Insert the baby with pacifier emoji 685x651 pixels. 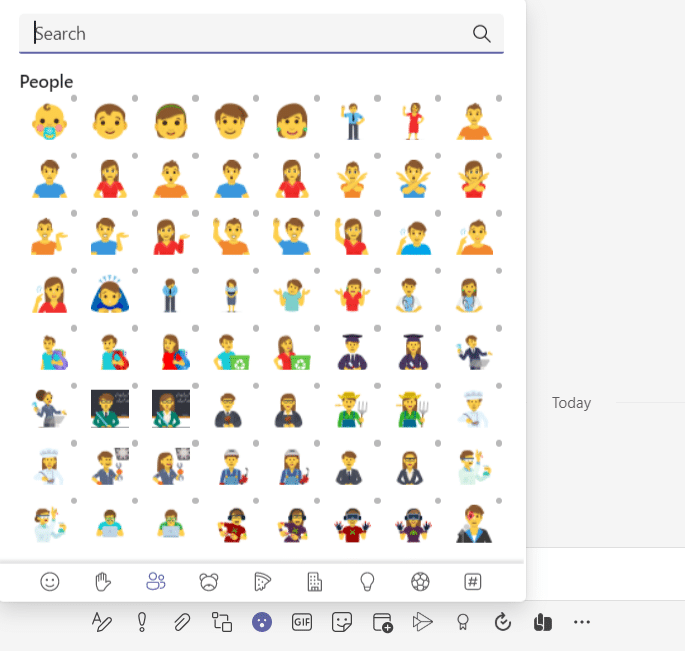click(x=49, y=121)
